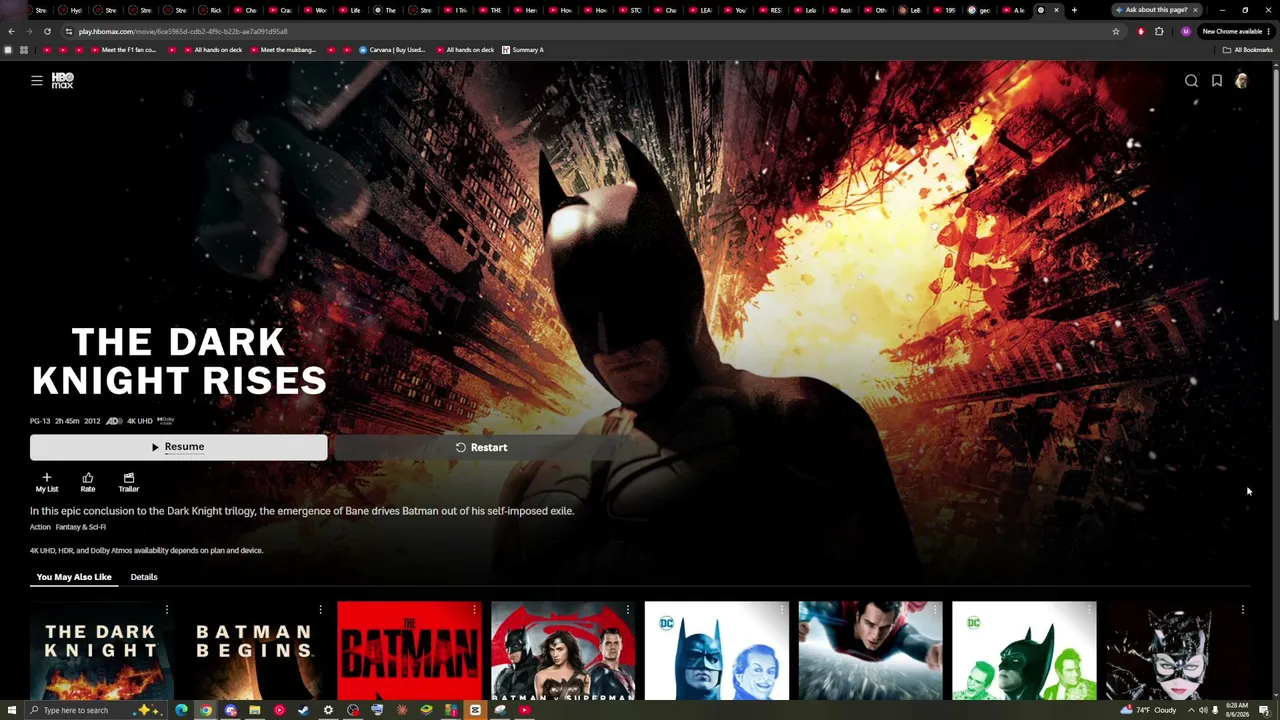1280x720 pixels.
Task: Open the Windows notification center icon
Action: [1265, 710]
